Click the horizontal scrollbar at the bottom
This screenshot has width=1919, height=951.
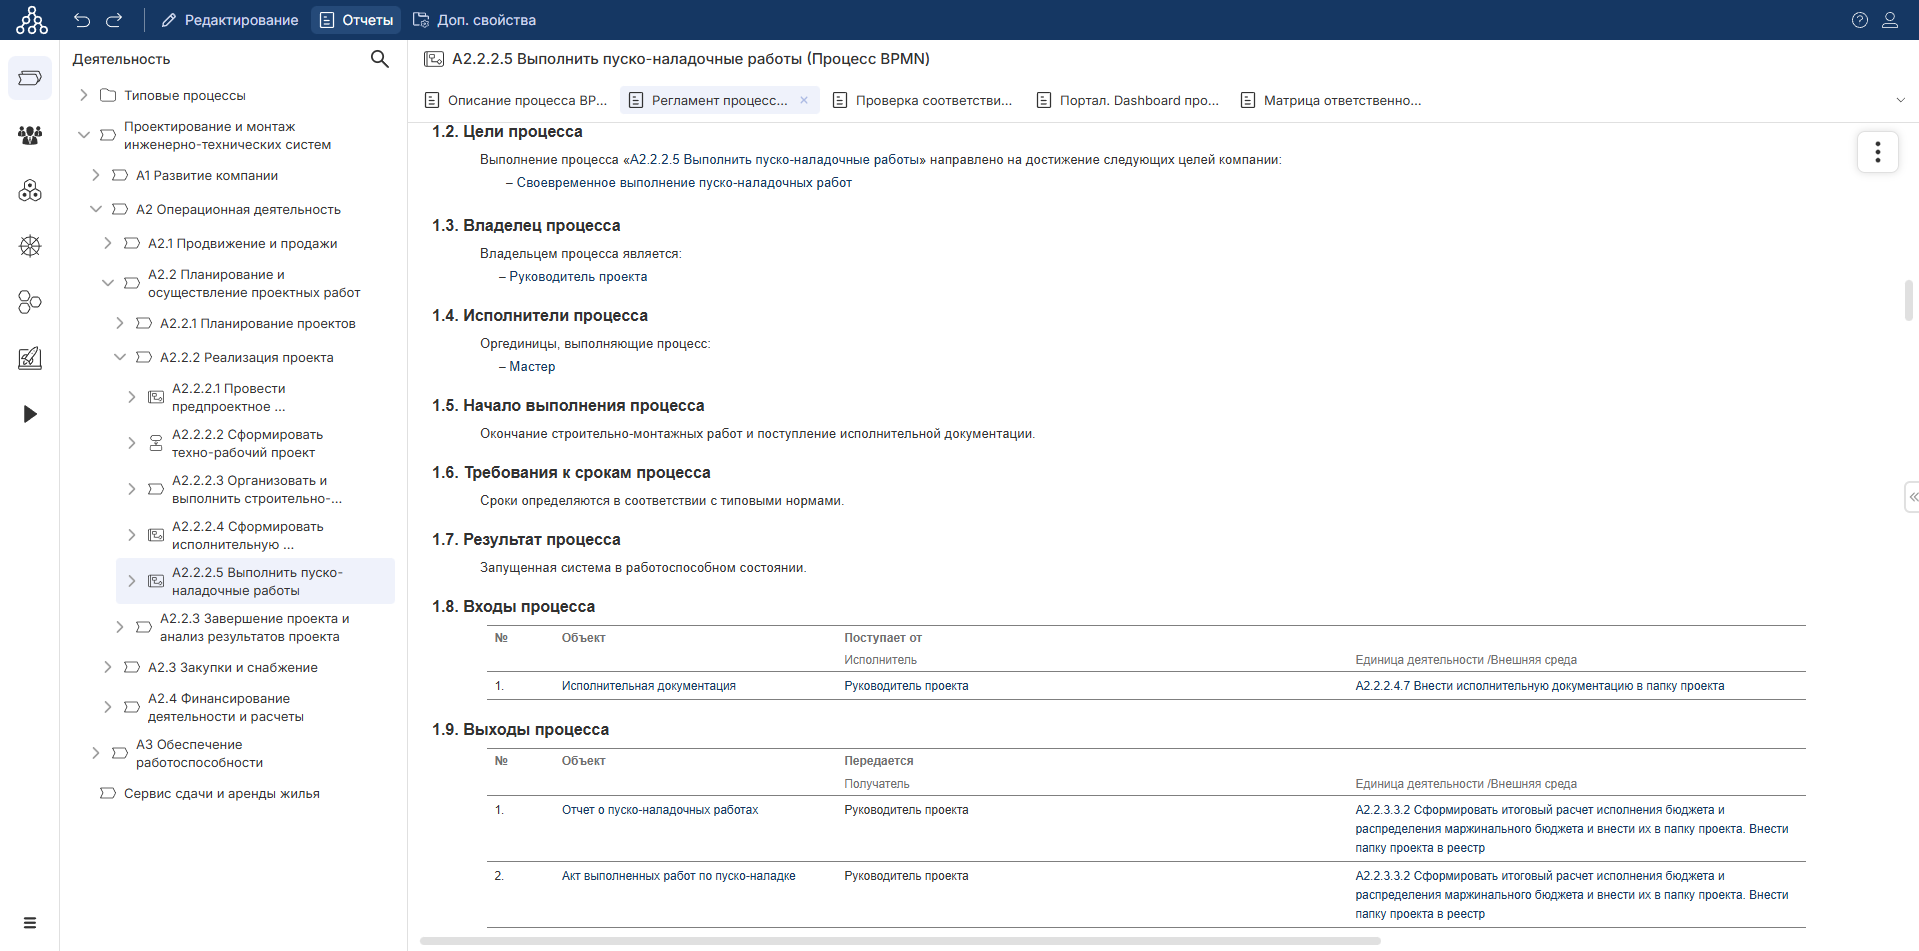coord(900,941)
